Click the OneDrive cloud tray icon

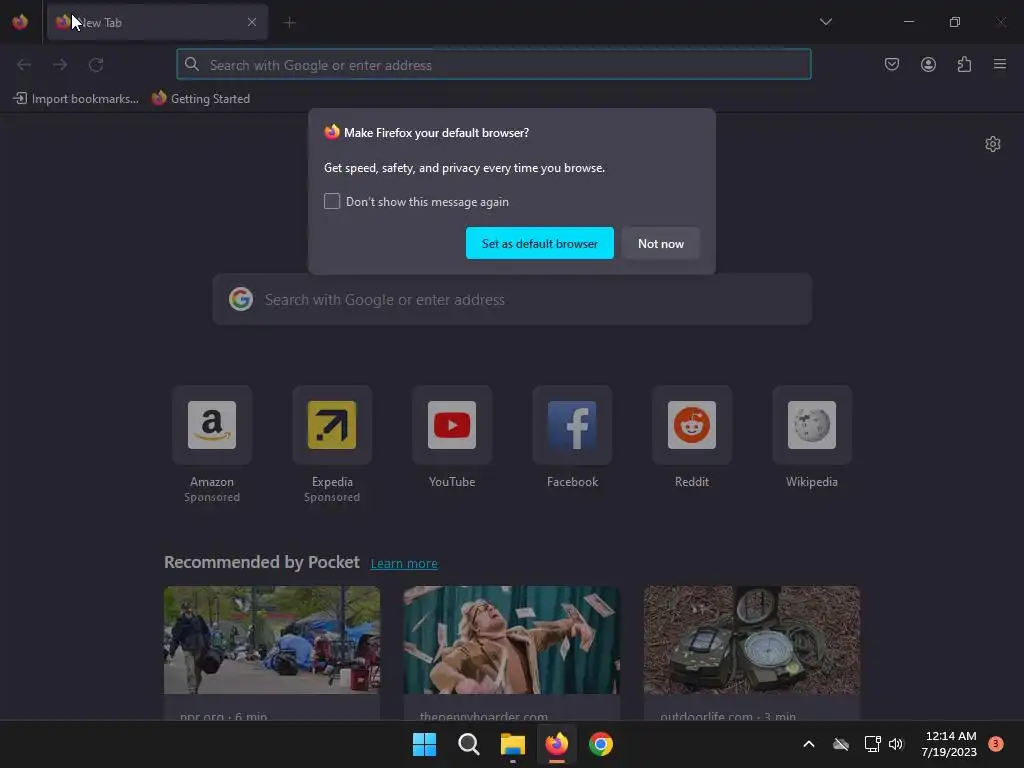tap(840, 744)
